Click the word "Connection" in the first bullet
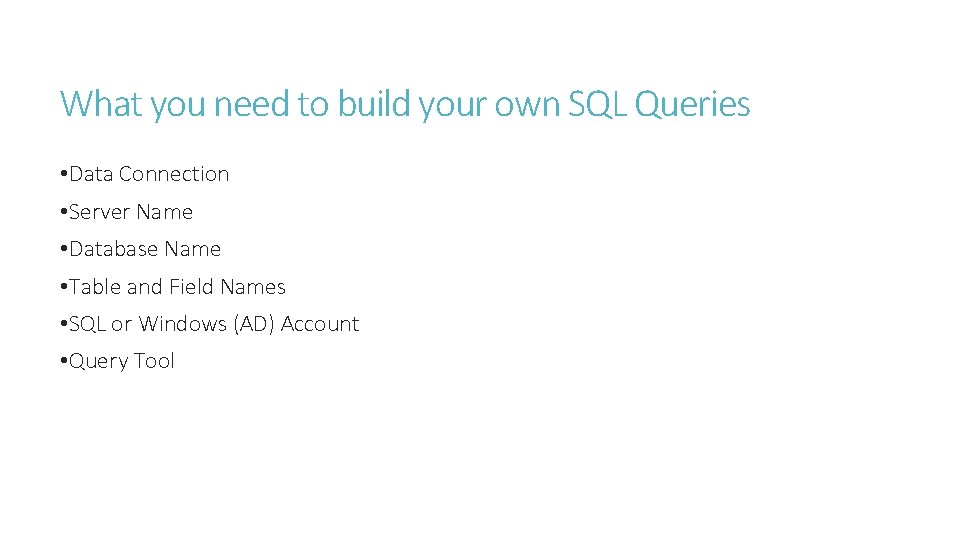 tap(174, 174)
